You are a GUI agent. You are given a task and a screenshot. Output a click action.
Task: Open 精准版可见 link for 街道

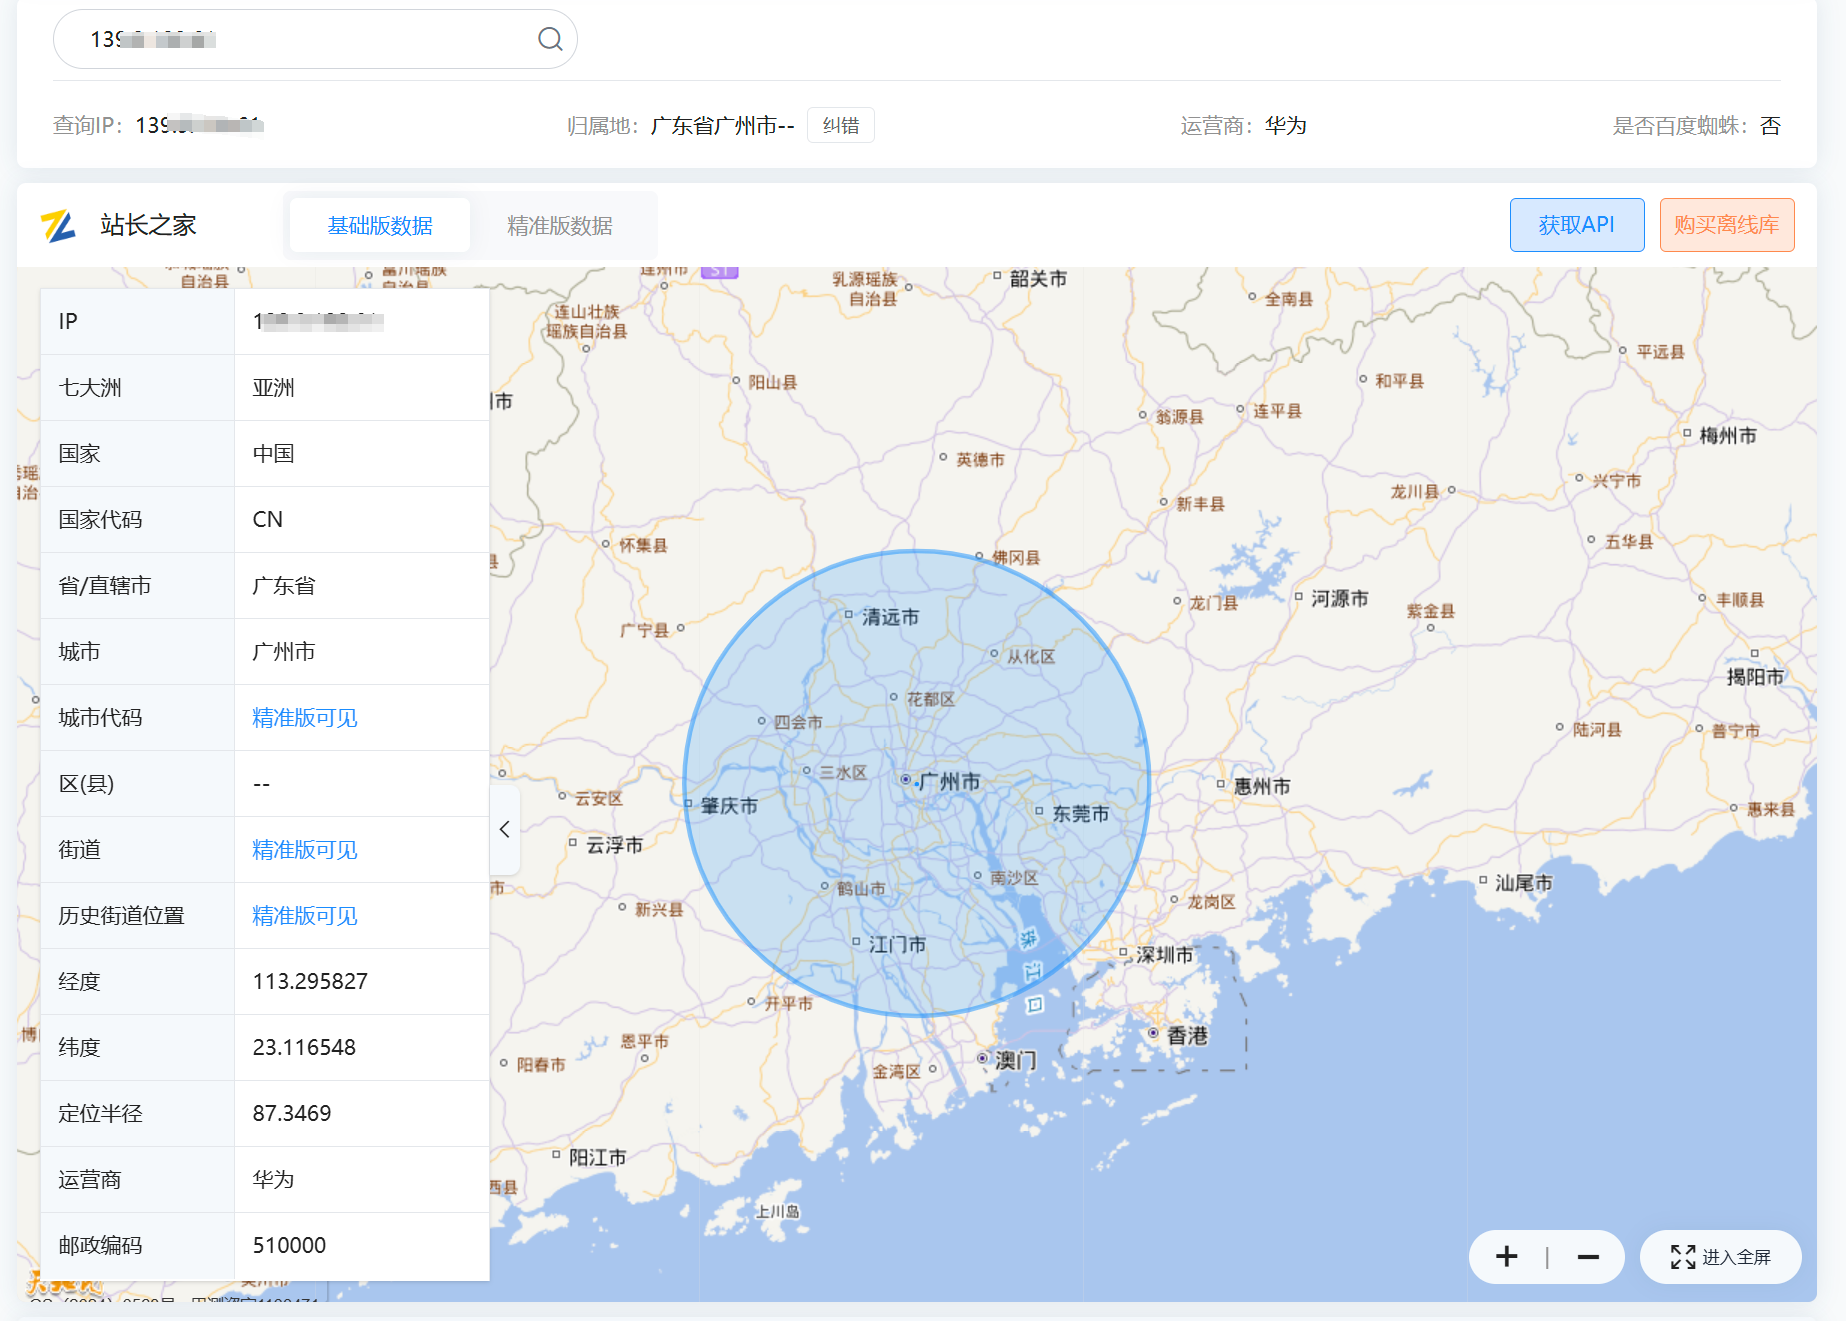click(305, 850)
